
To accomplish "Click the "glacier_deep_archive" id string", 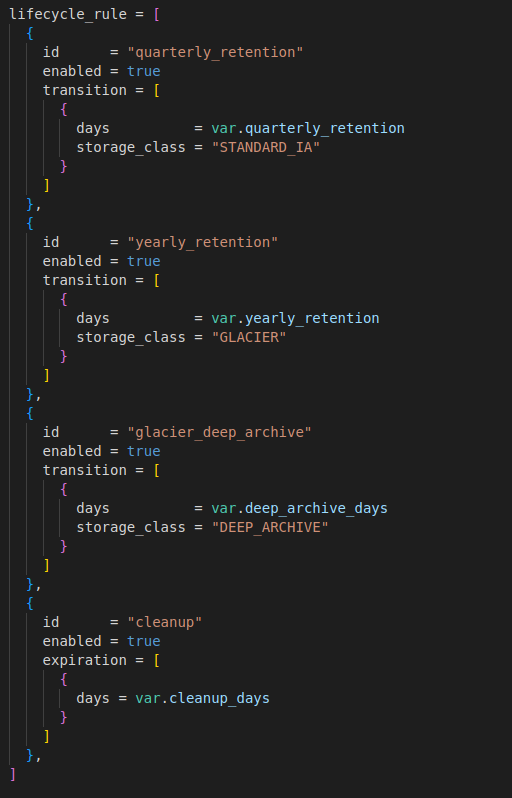I will 219,432.
